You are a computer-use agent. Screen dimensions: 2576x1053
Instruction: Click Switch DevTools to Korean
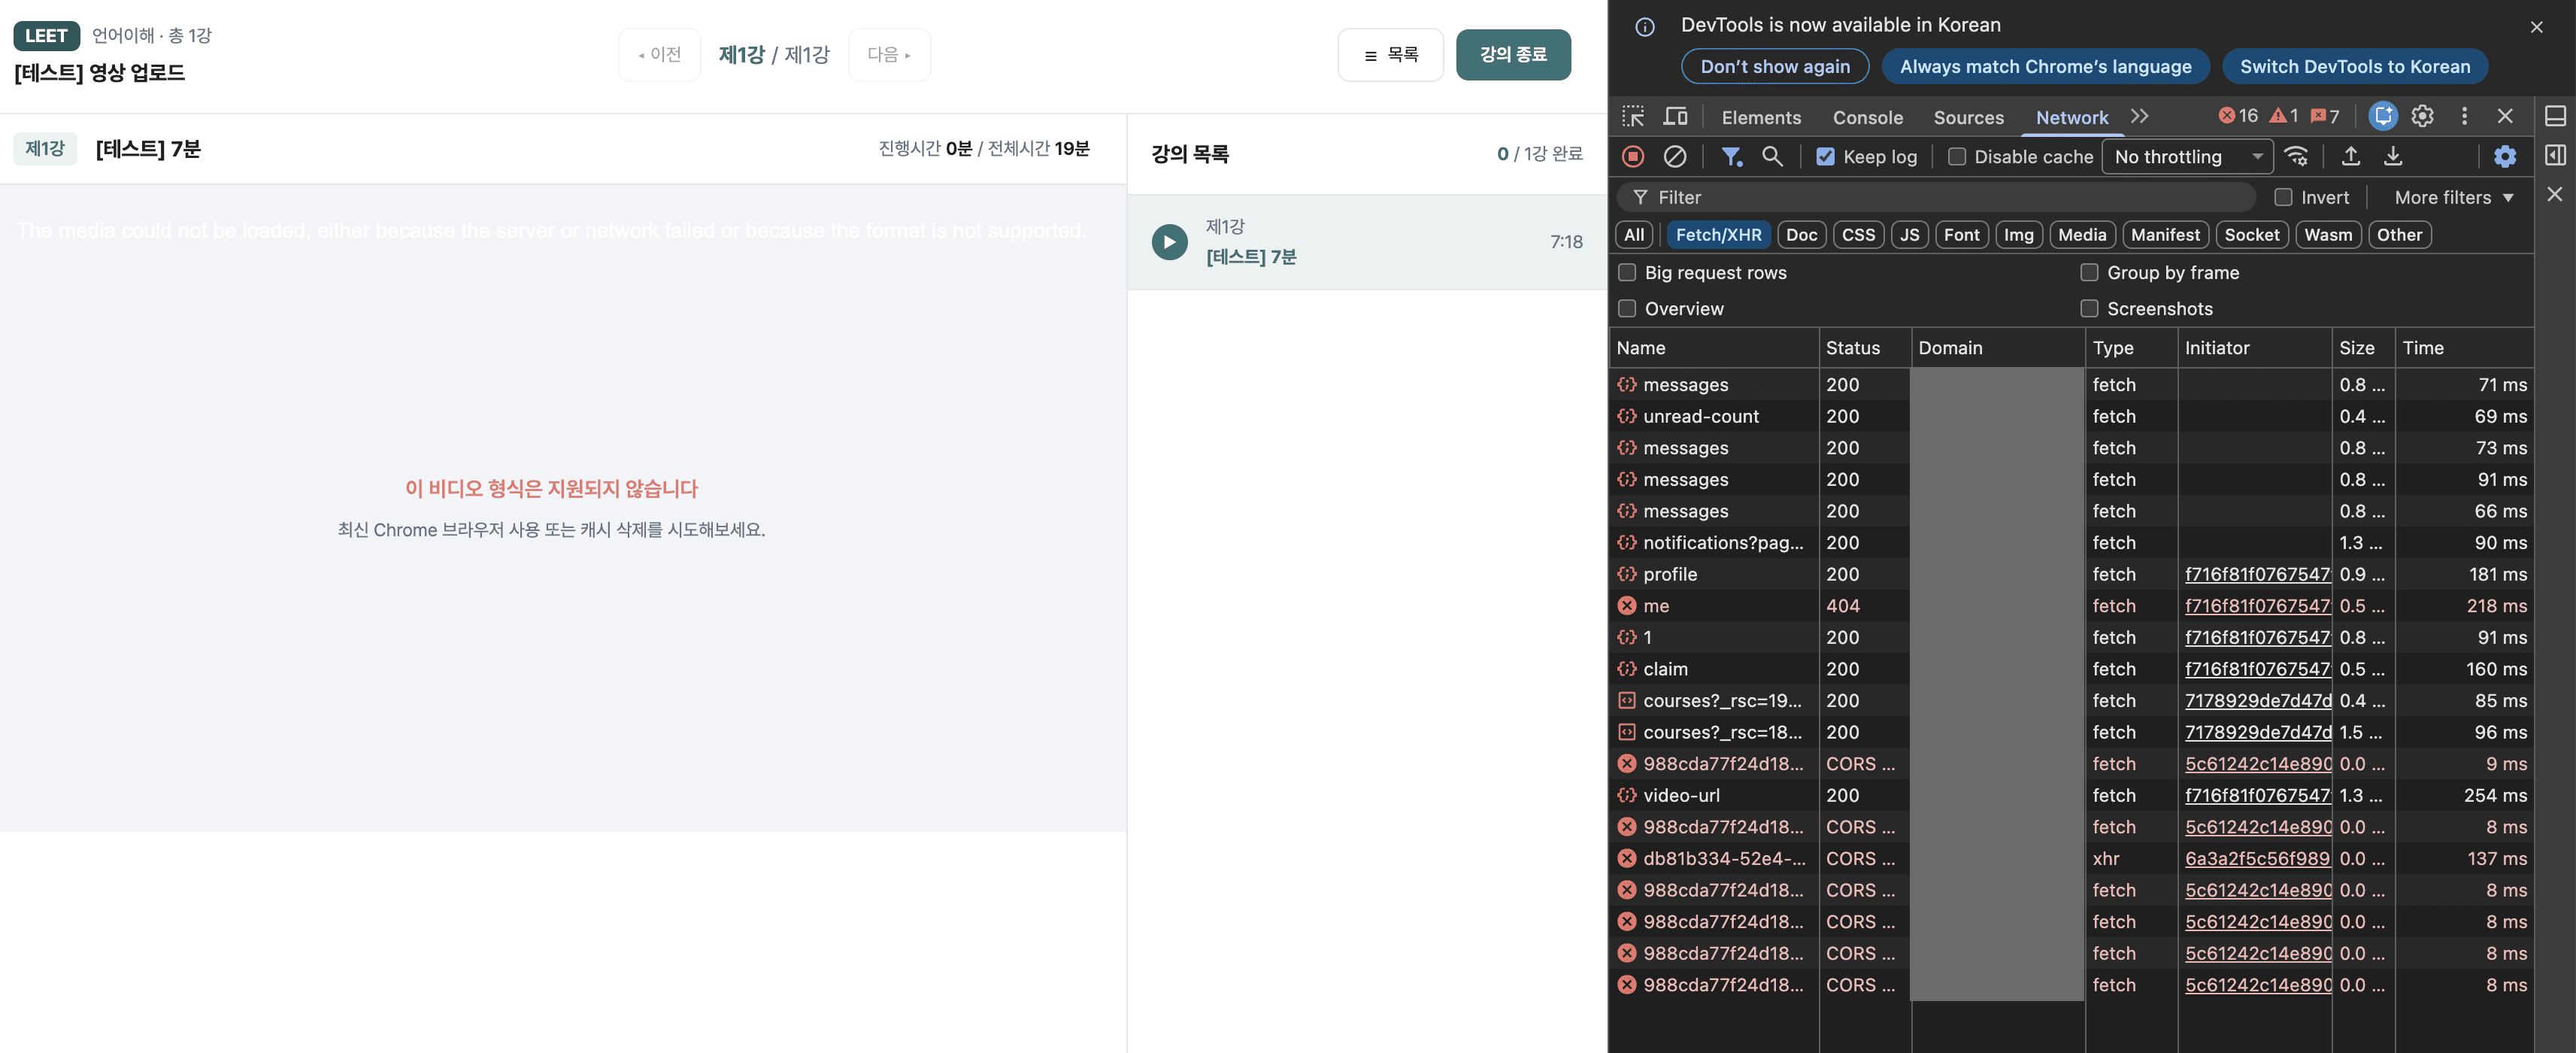(2354, 67)
